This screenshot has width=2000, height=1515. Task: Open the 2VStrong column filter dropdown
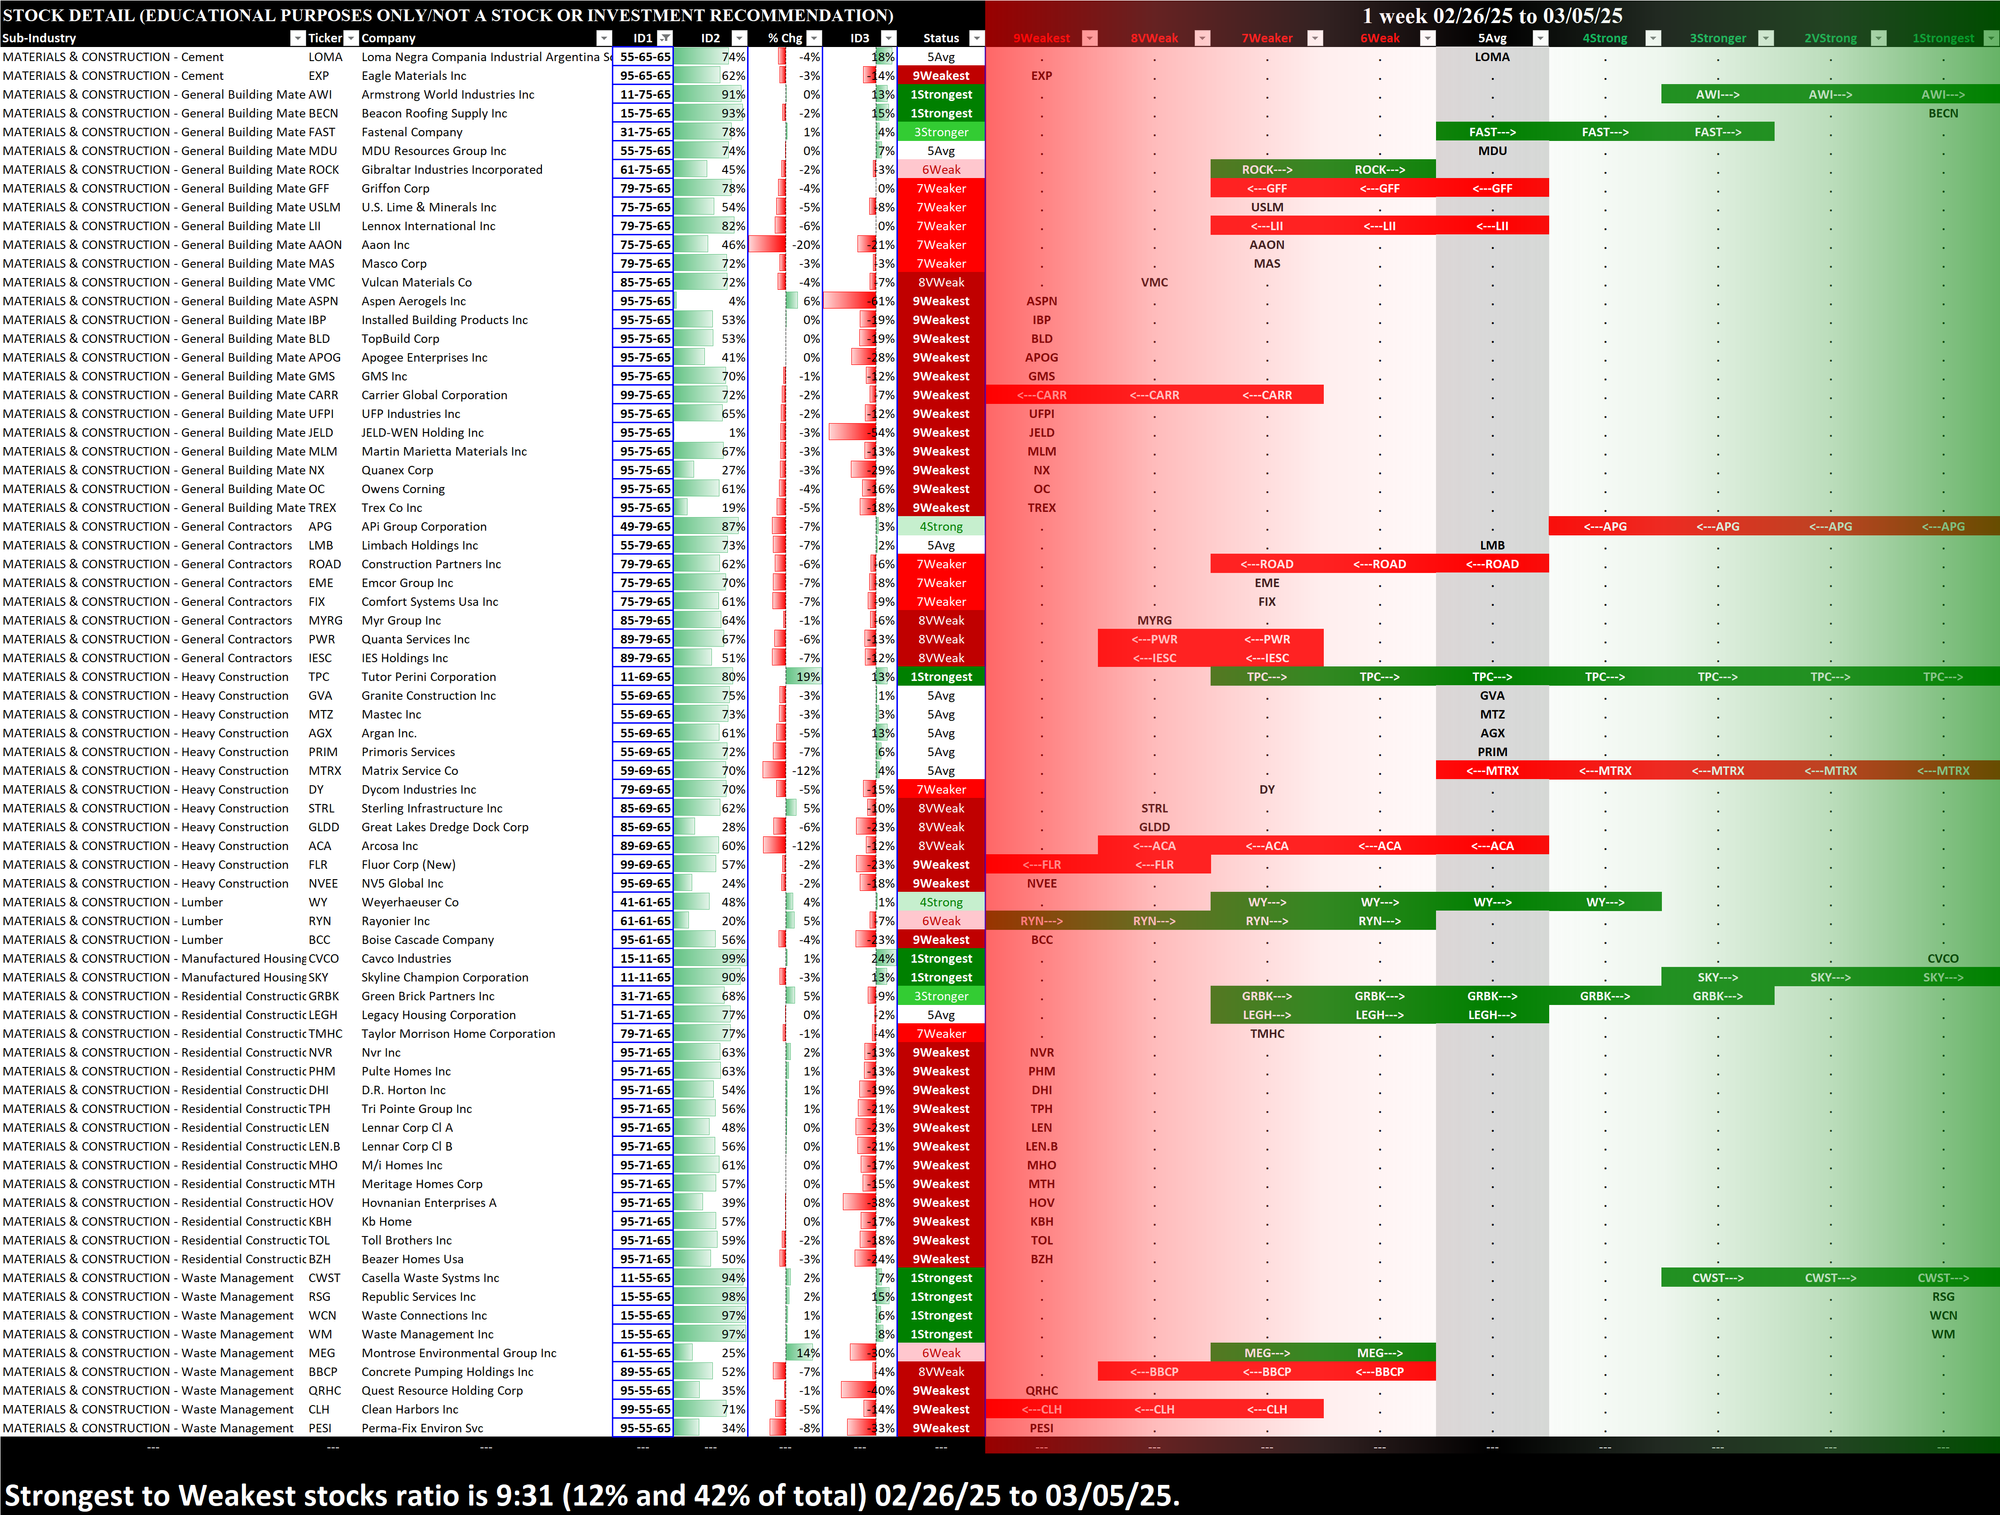1879,38
